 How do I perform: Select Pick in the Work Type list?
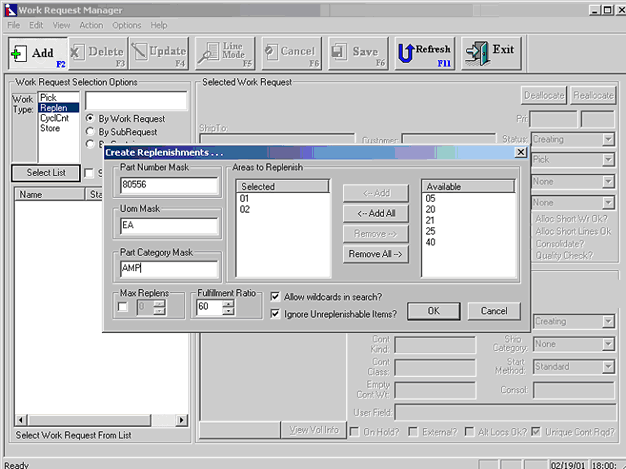click(x=59, y=97)
